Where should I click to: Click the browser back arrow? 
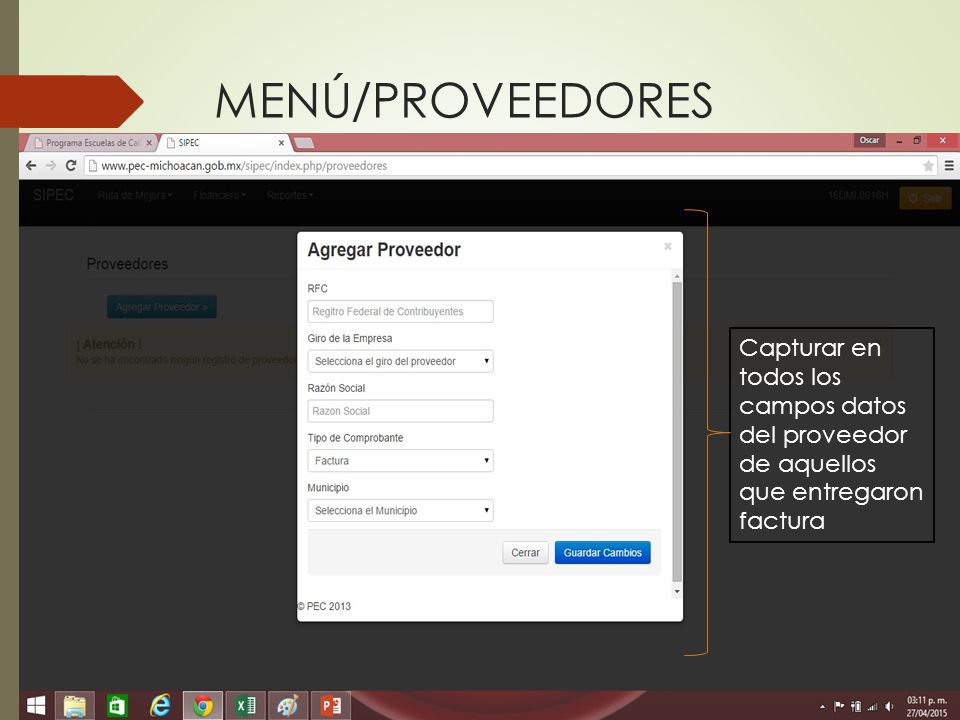click(31, 165)
